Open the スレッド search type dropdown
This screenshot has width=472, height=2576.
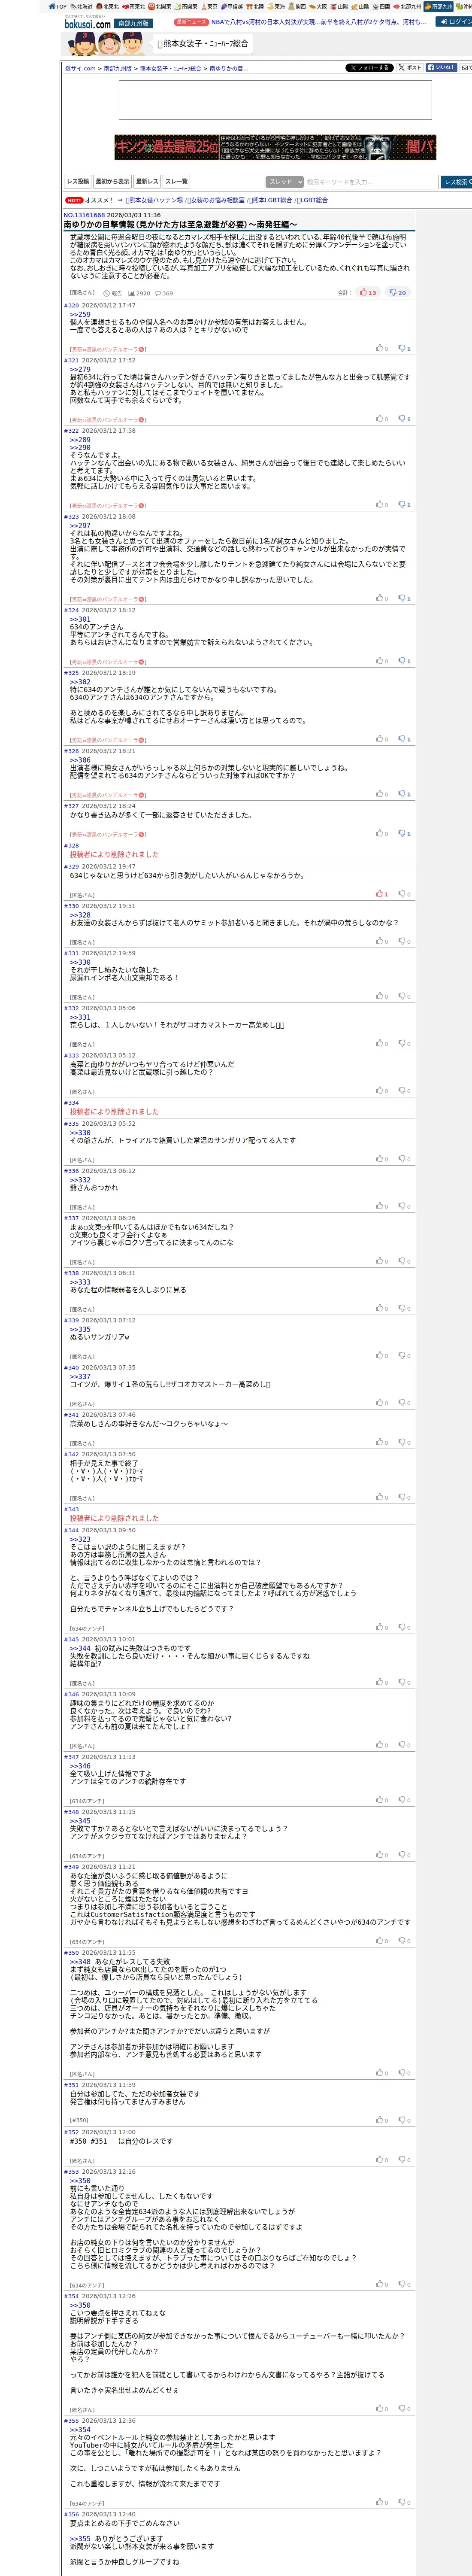point(285,182)
